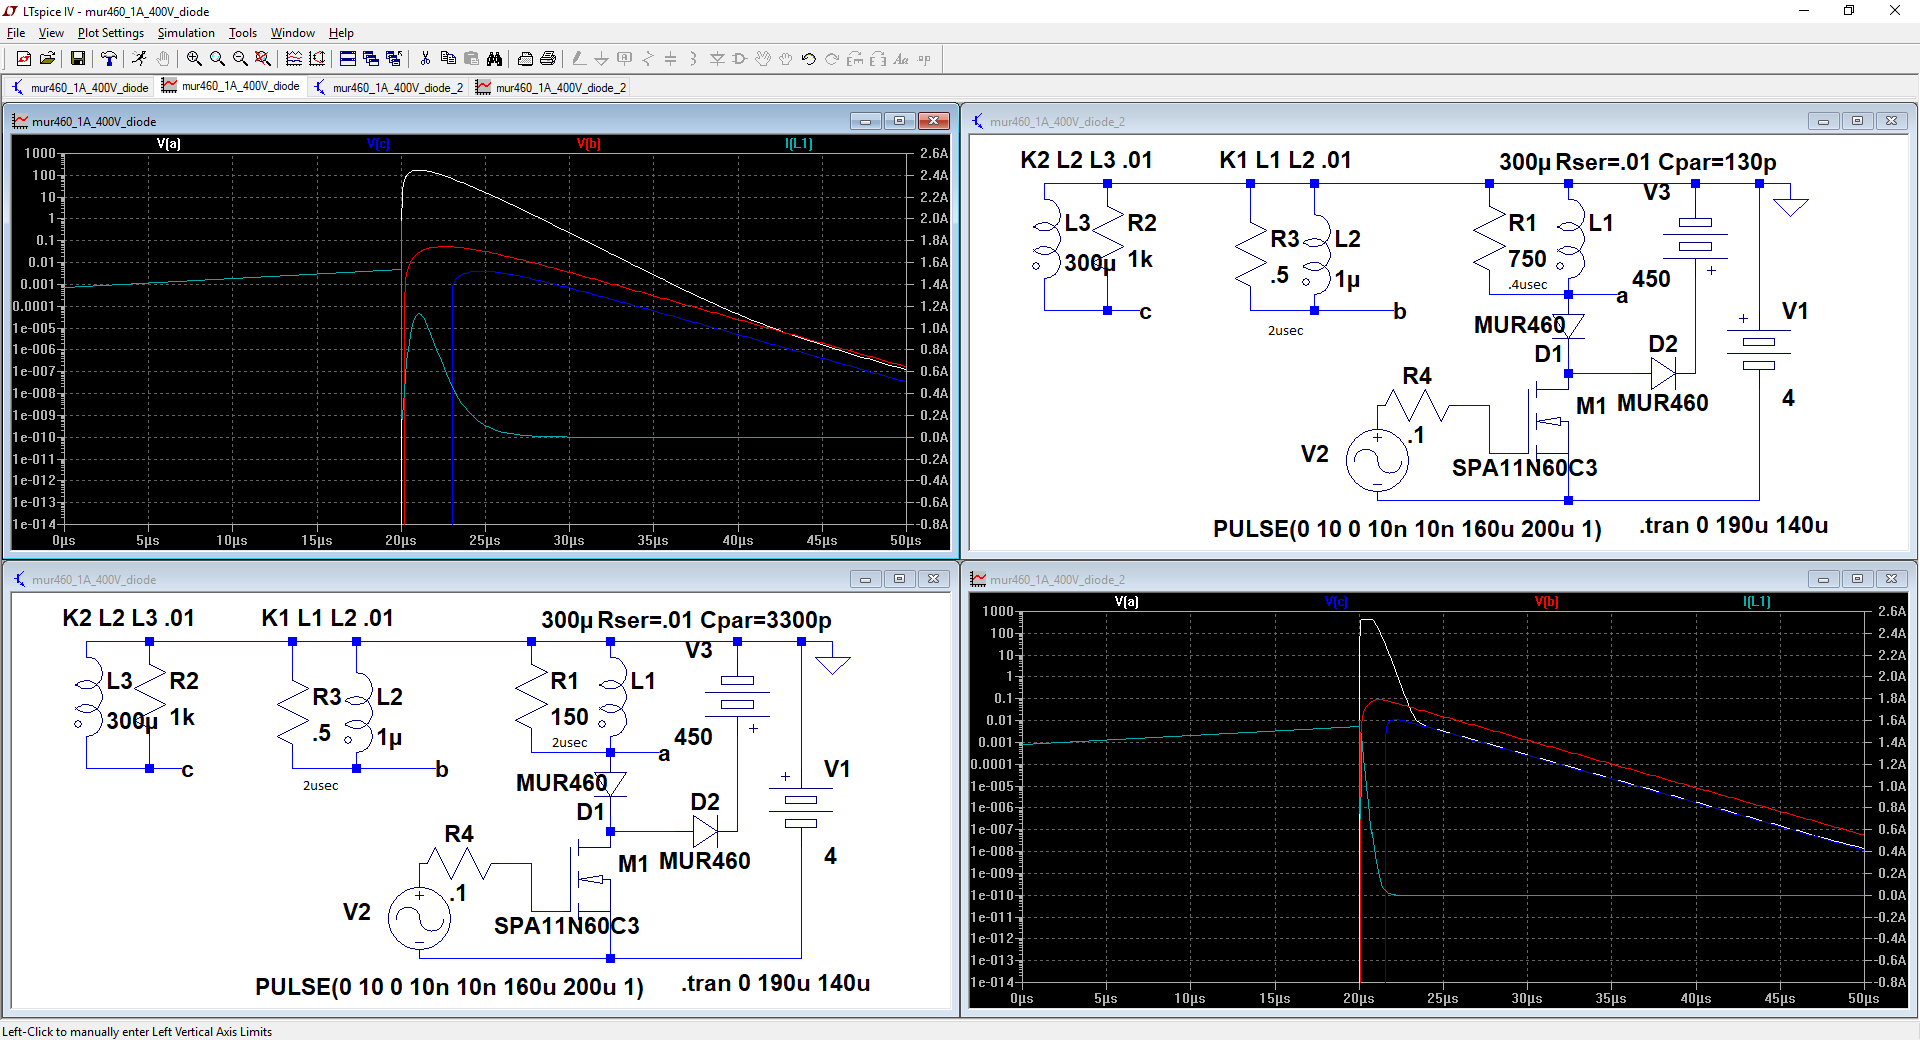Select the Zoom Pan magnifier icon
This screenshot has width=1920, height=1040.
pyautogui.click(x=217, y=59)
